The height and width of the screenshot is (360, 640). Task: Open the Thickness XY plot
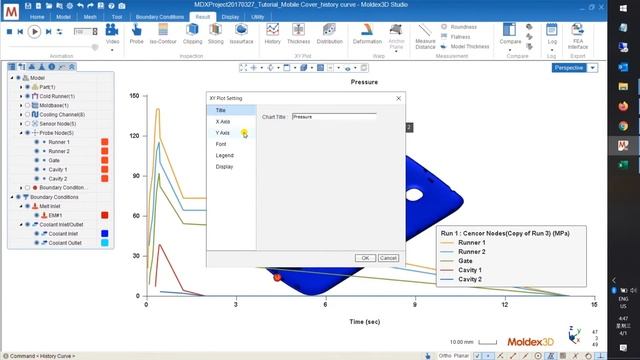(298, 34)
